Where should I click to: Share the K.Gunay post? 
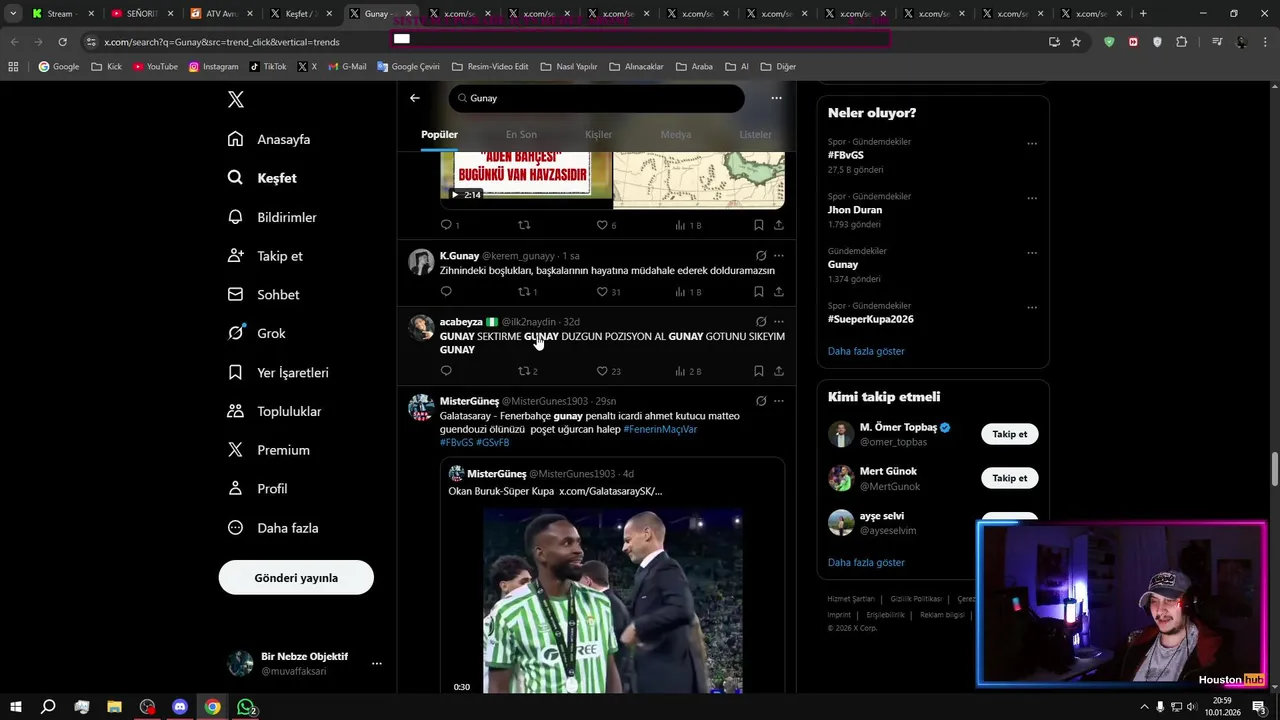778,292
